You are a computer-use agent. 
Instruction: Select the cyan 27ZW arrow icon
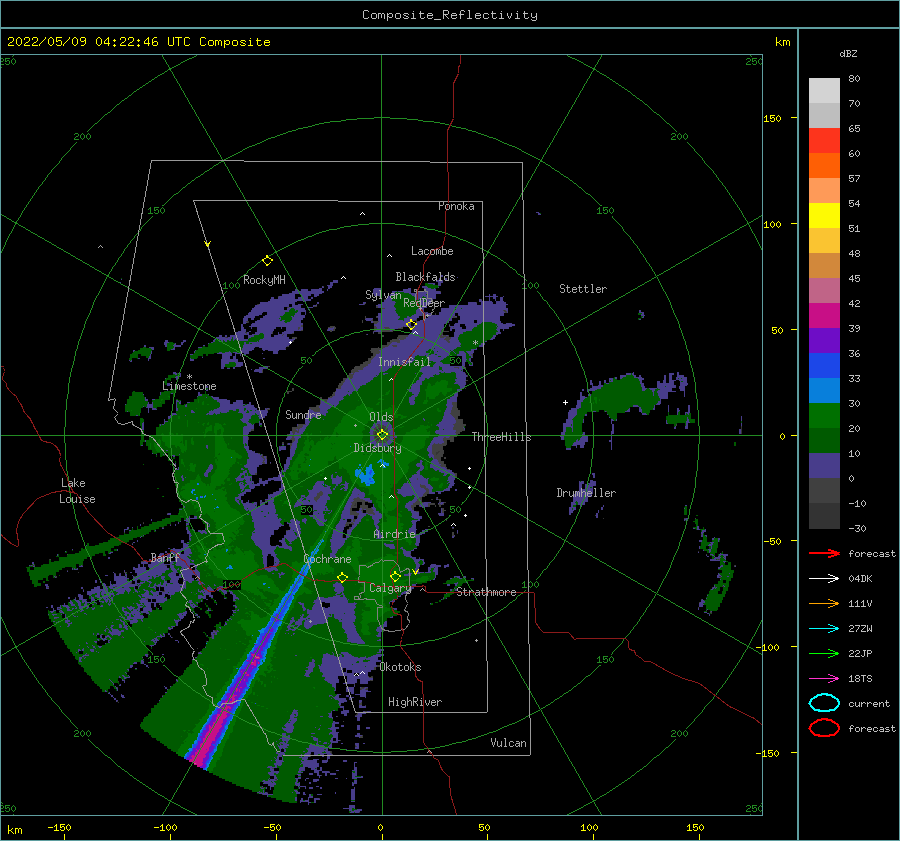click(824, 629)
